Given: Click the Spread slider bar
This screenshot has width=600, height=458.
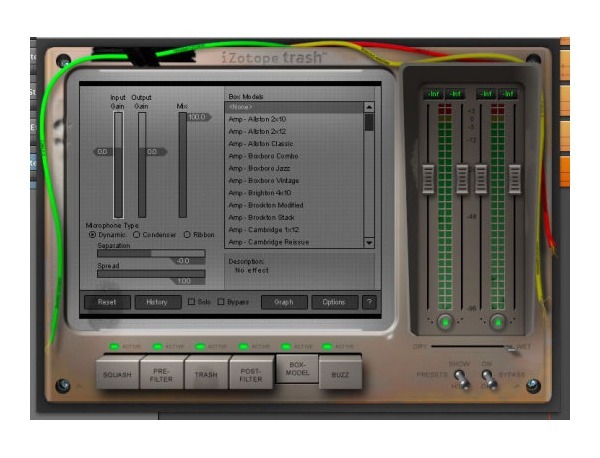Looking at the screenshot, I should pyautogui.click(x=151, y=274).
